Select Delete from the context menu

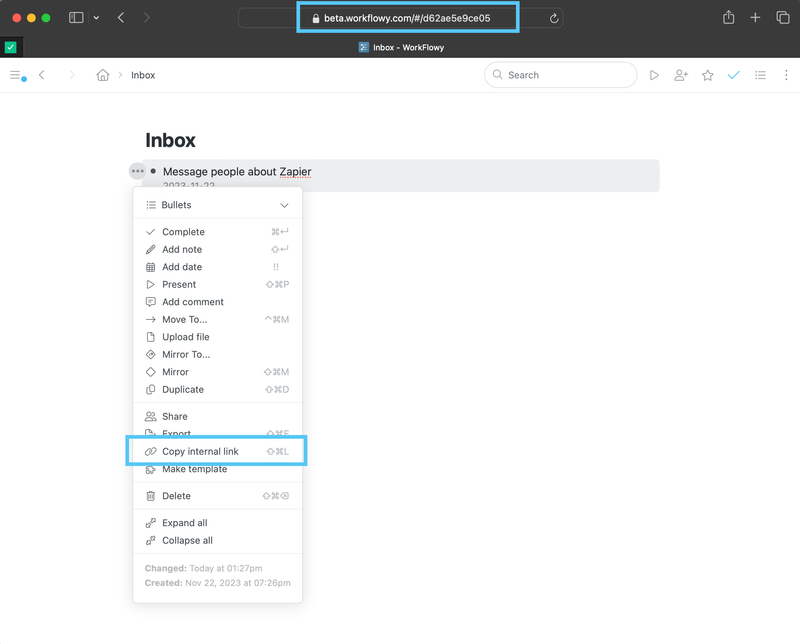176,495
